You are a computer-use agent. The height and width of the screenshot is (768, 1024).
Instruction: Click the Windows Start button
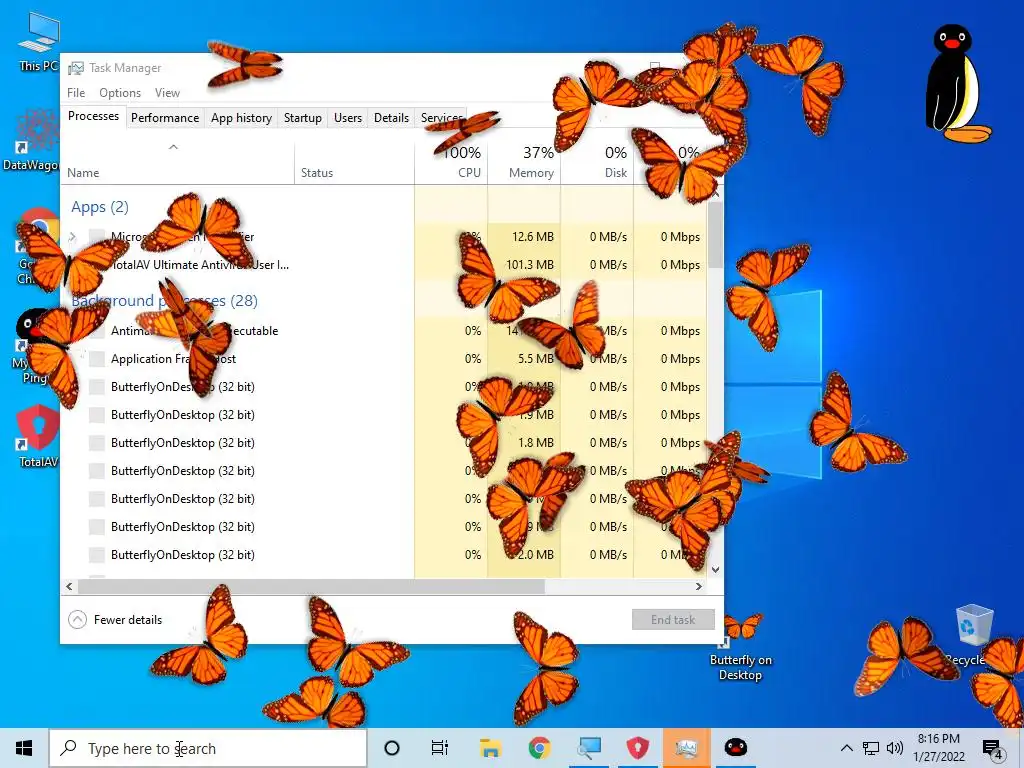pos(24,748)
